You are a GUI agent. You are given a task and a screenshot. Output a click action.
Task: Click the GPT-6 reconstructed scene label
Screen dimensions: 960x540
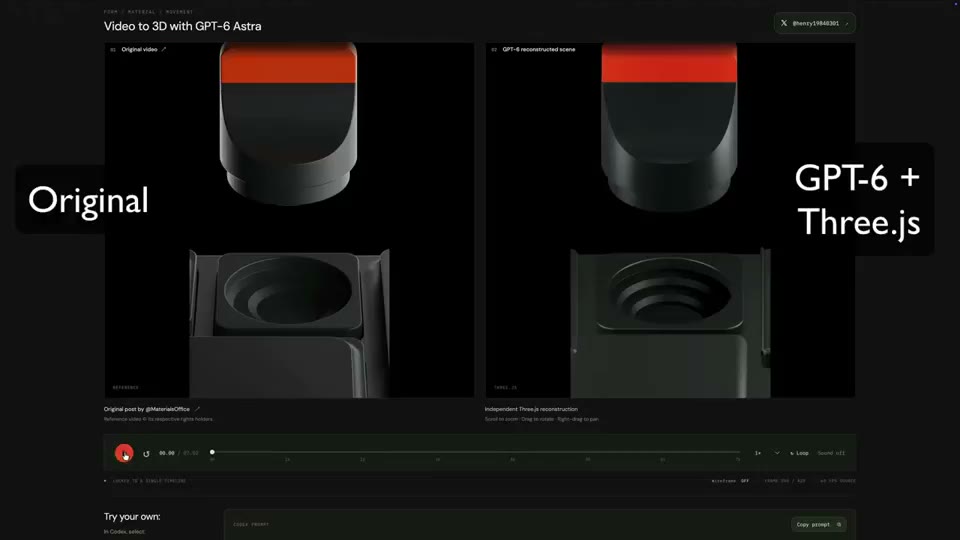pos(539,50)
